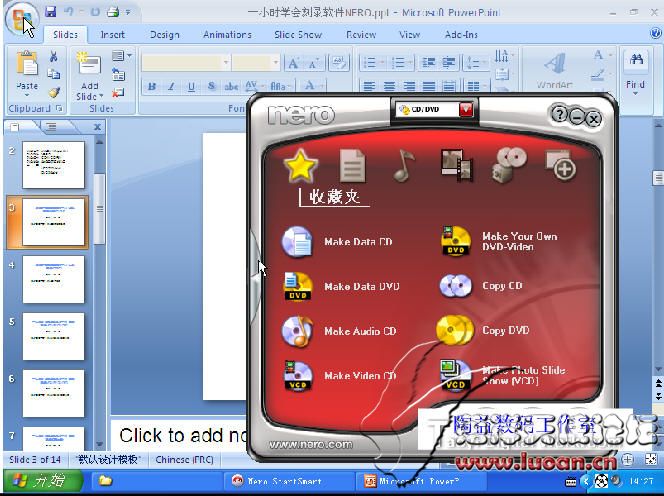Toggle text Shadow formatting
Screen dimensions: 664x496
click(x=211, y=87)
